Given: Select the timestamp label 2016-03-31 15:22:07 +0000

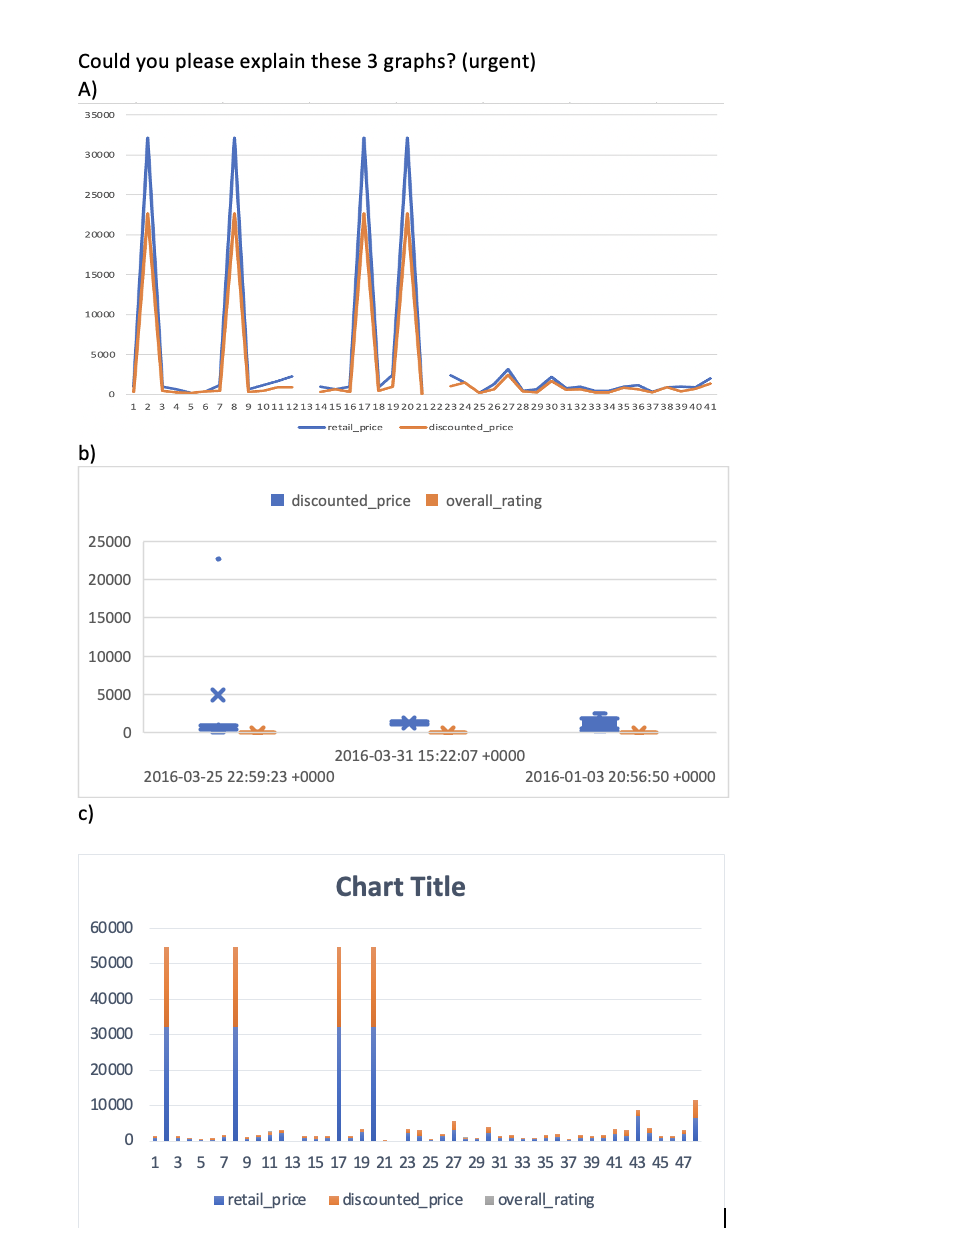Looking at the screenshot, I should pos(430,755).
